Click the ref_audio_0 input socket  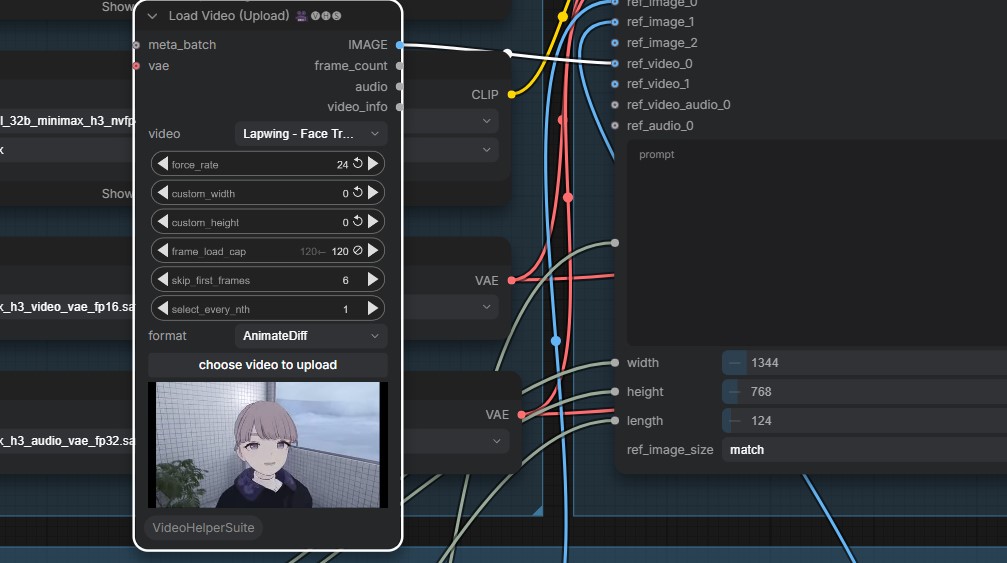[615, 126]
